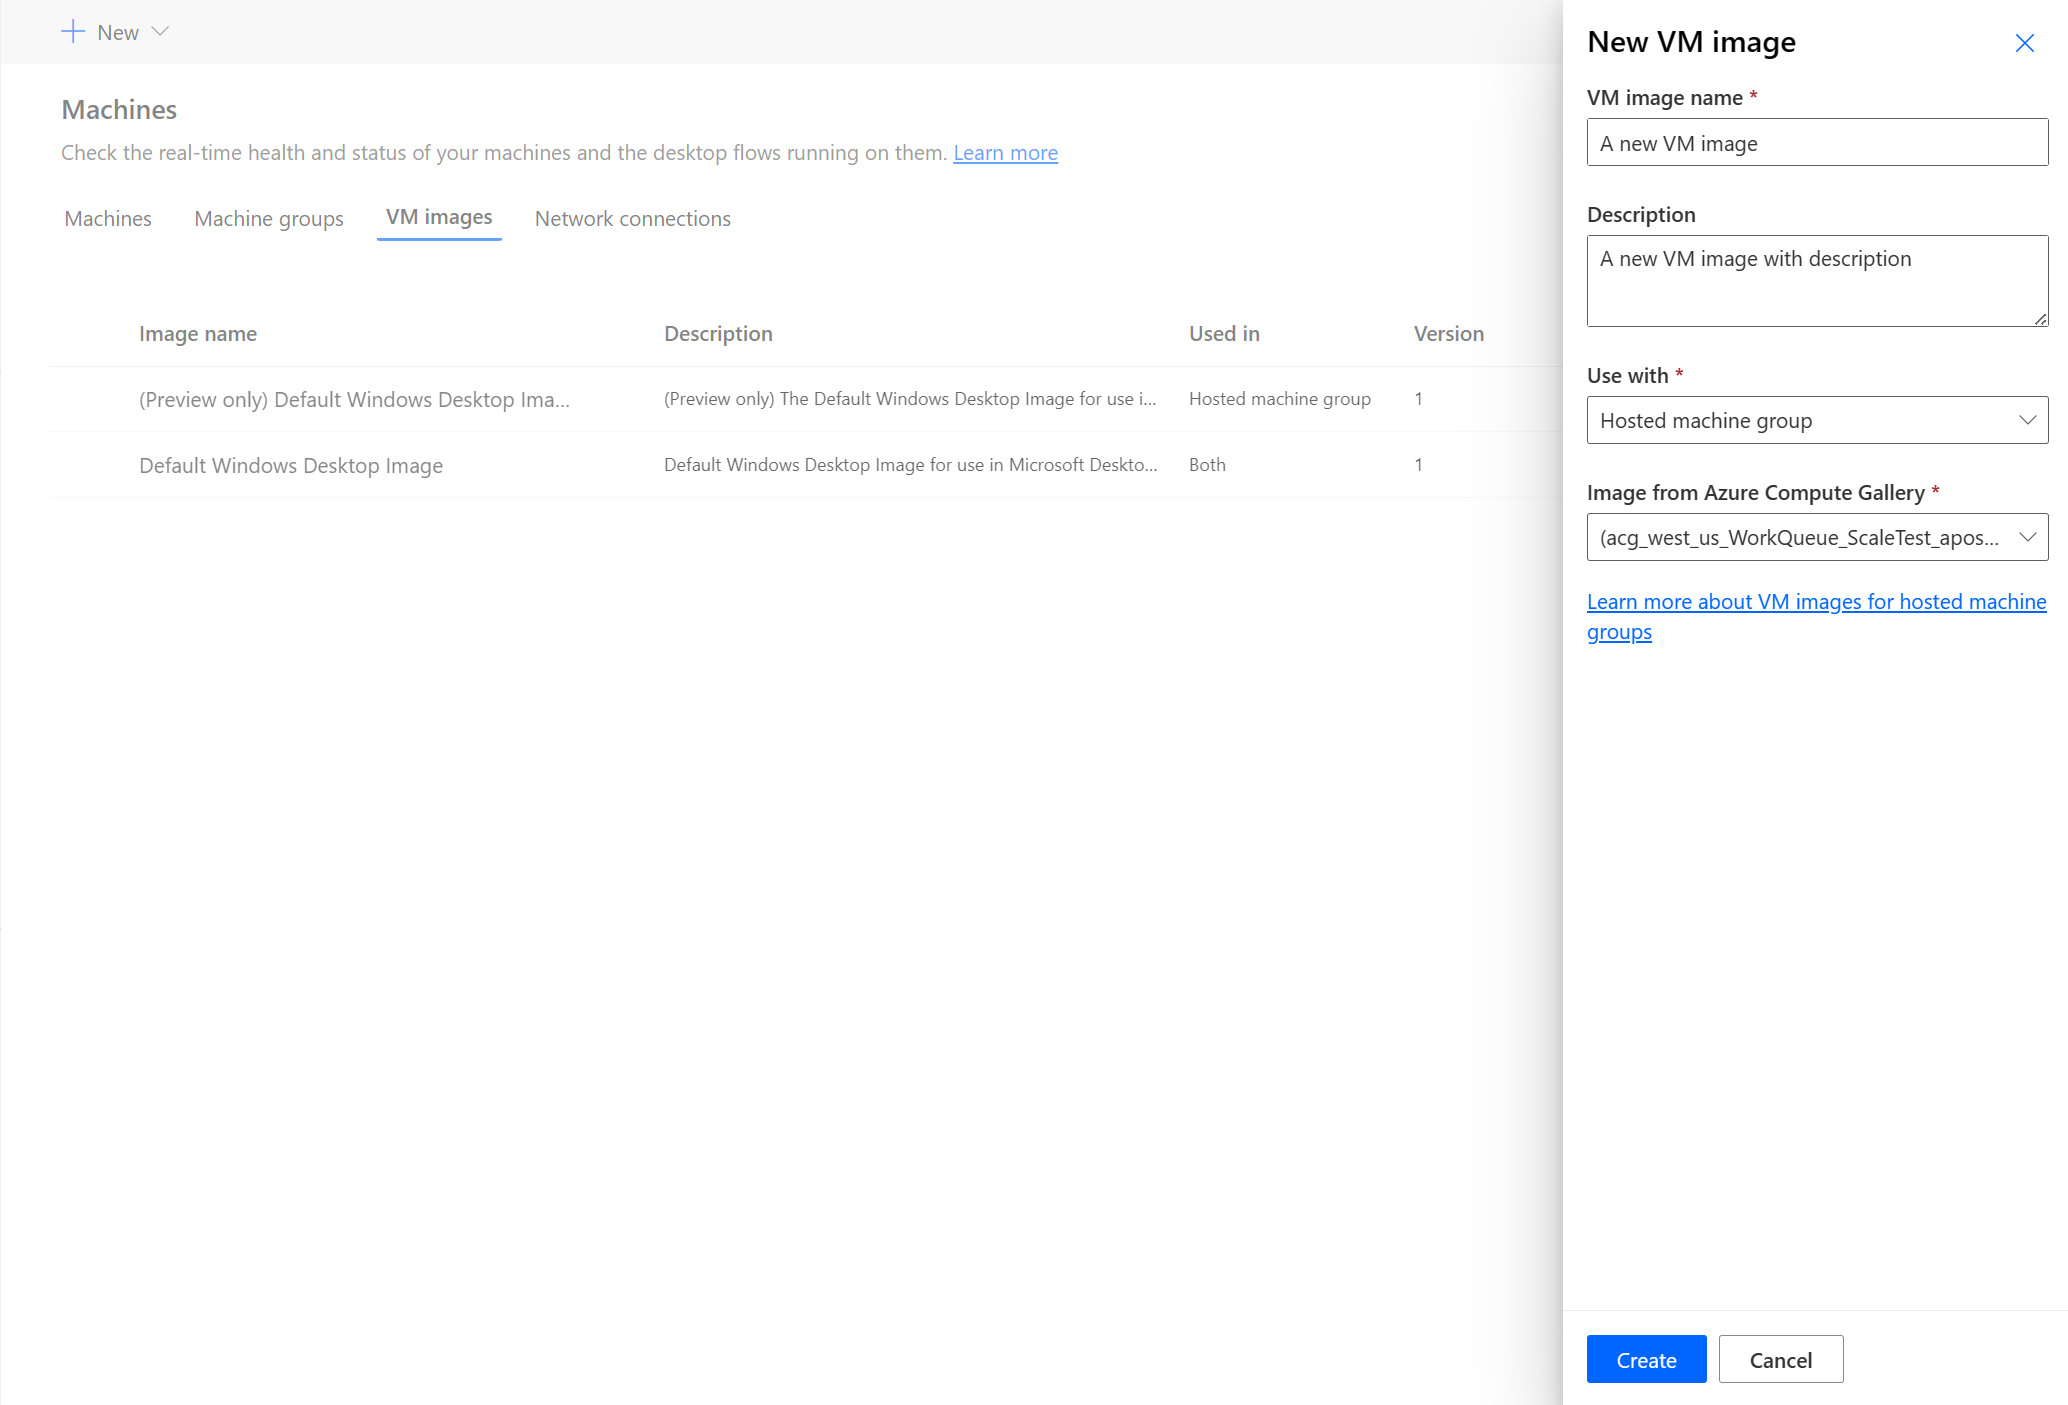Switch to the Machines tab

coord(105,218)
